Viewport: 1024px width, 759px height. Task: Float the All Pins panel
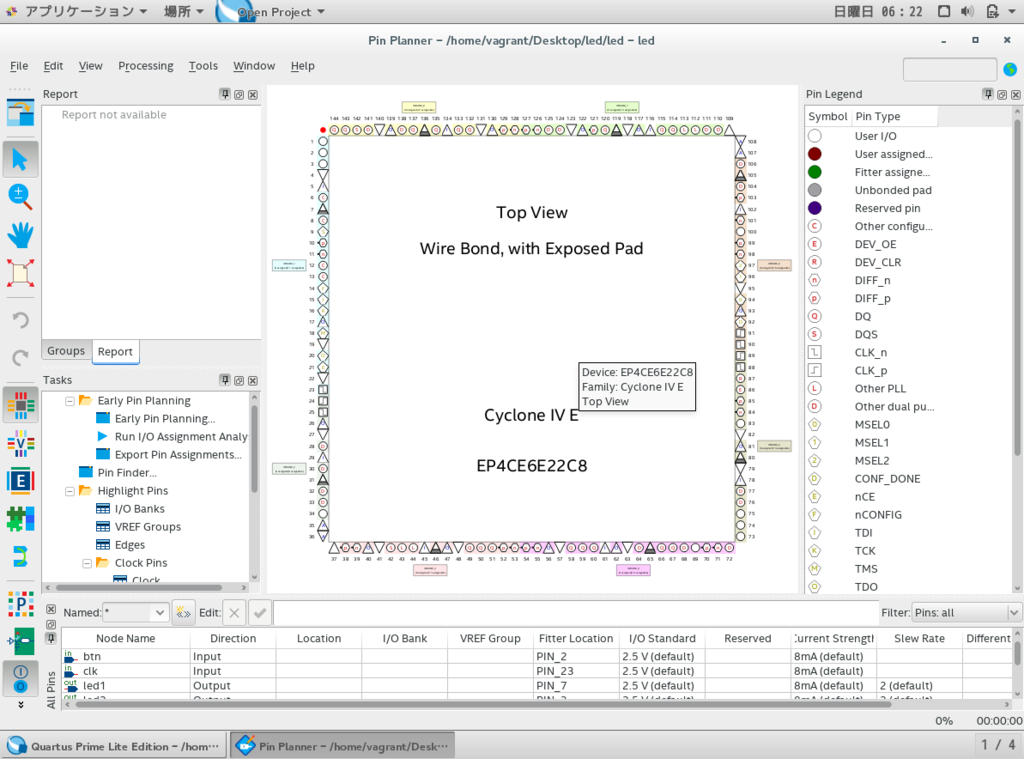pyautogui.click(x=51, y=624)
